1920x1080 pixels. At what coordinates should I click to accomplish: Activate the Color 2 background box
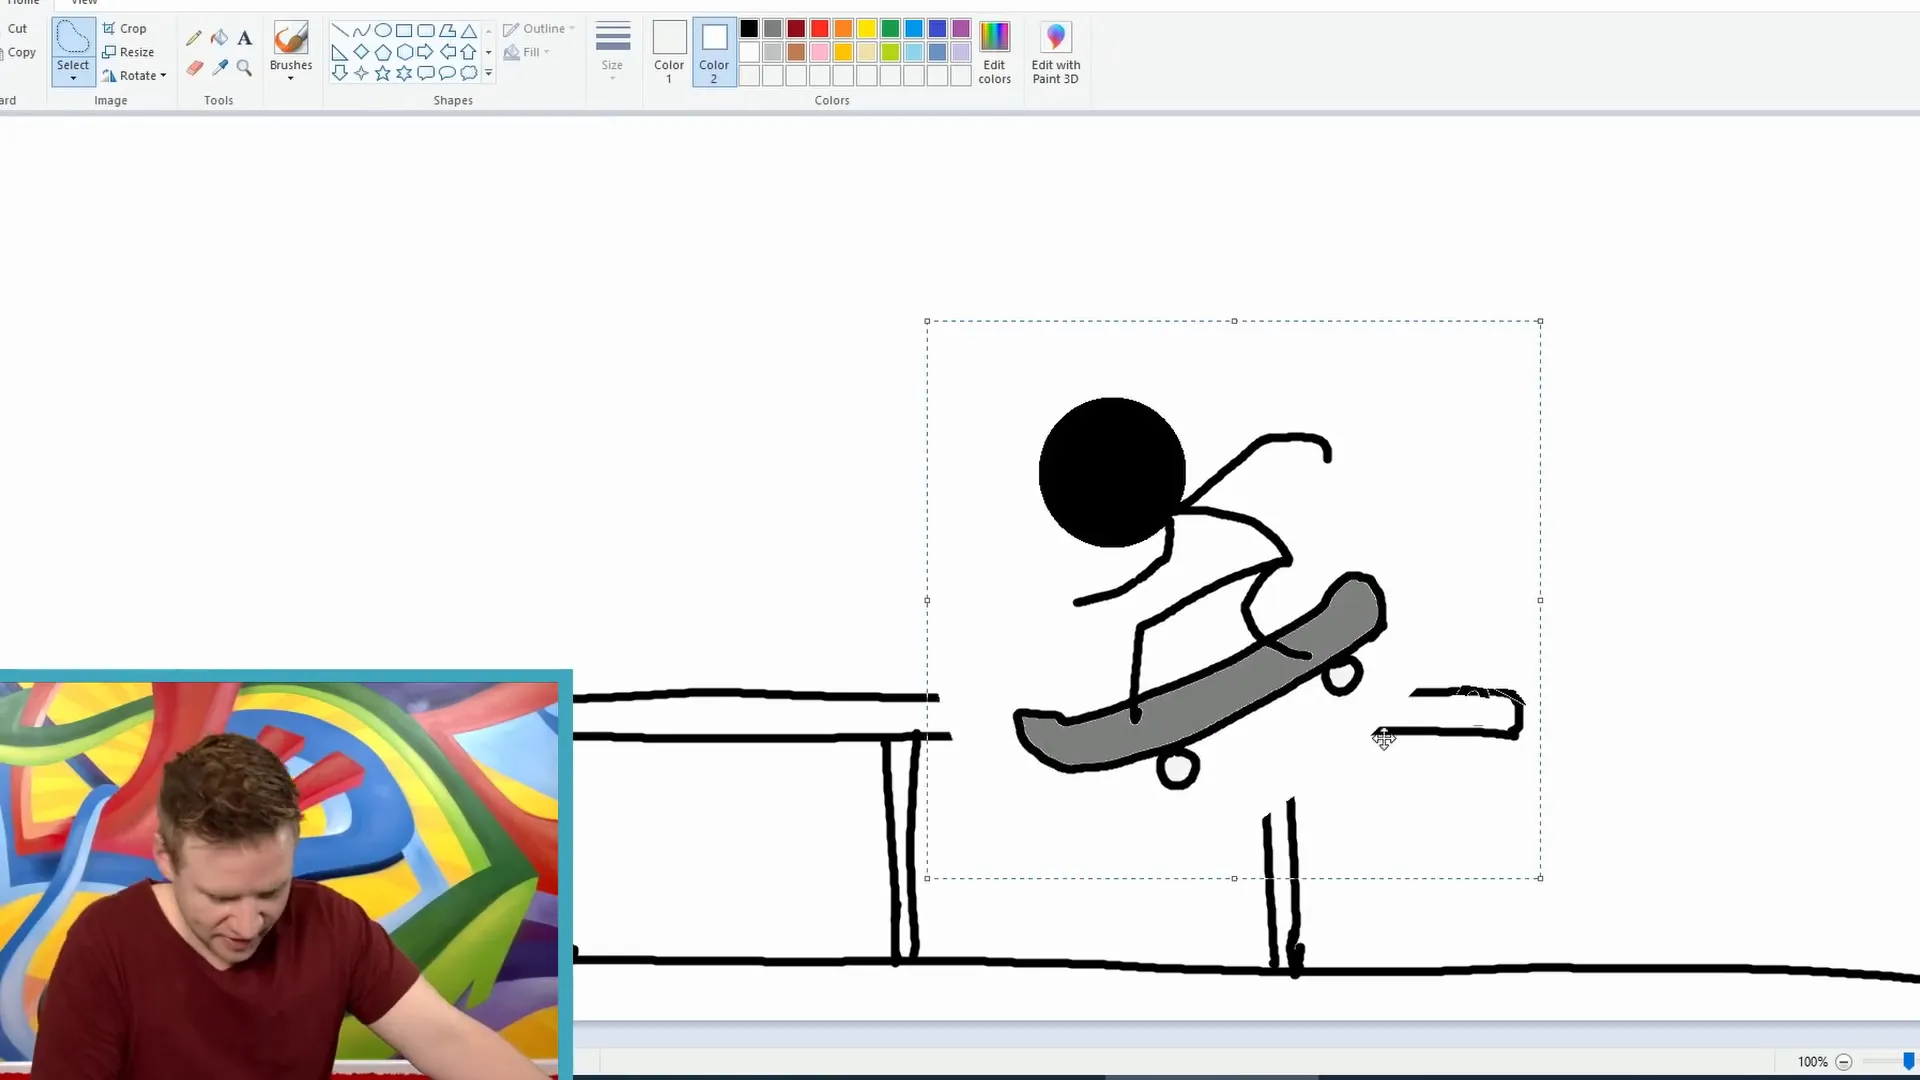point(714,52)
